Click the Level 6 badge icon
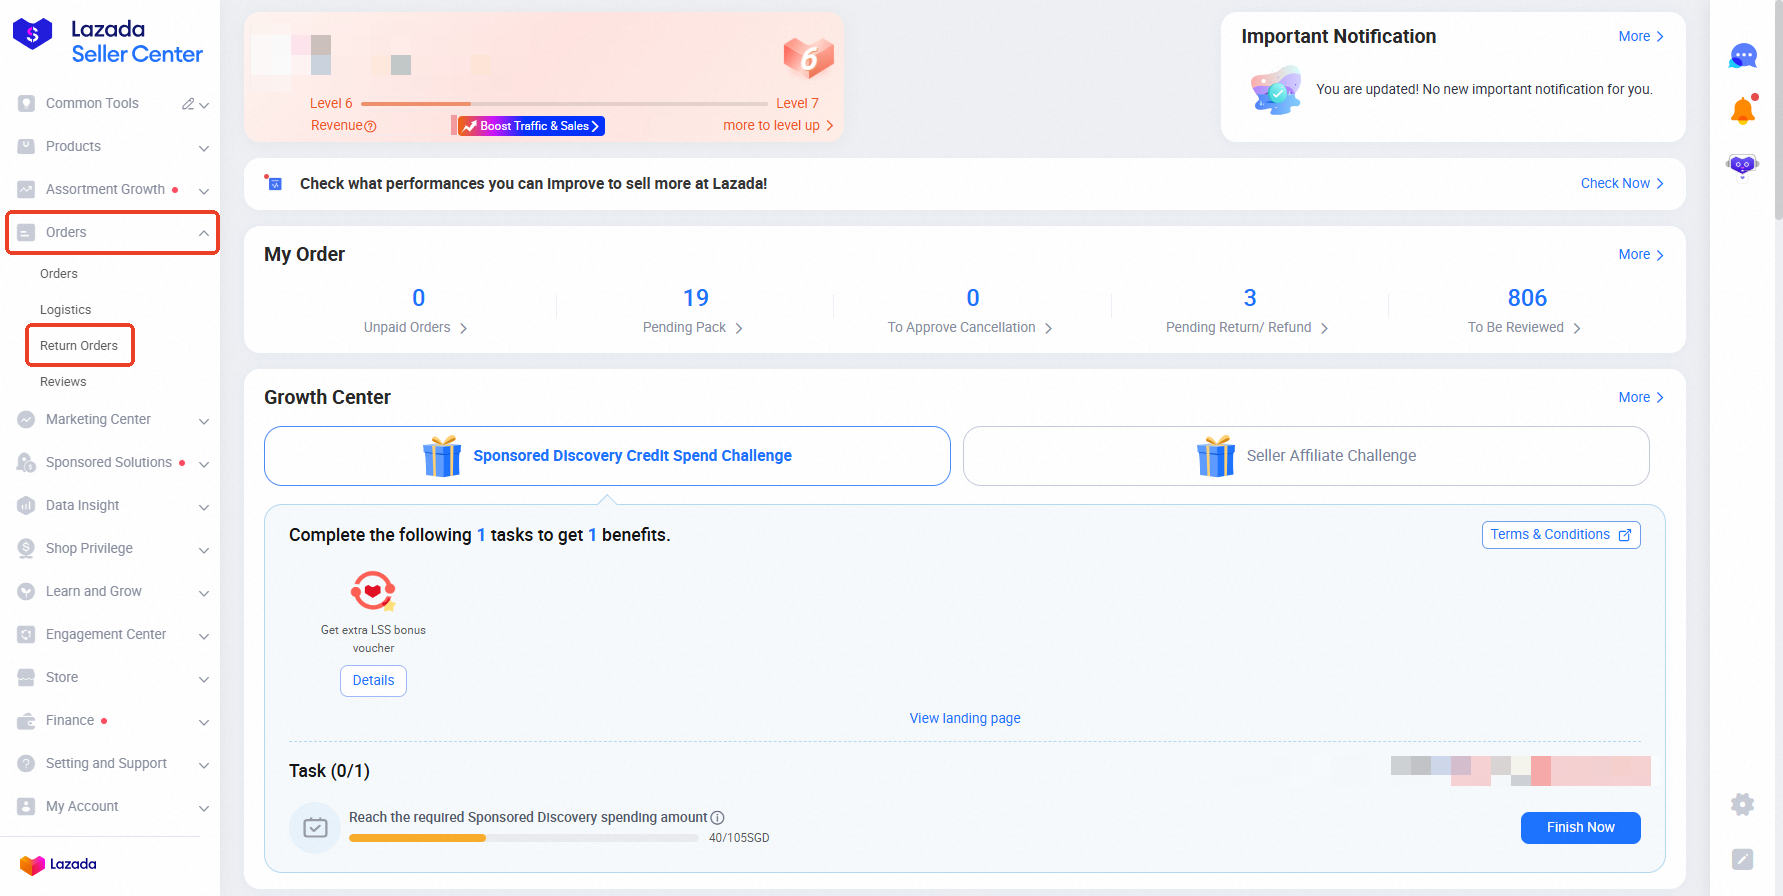Screen dimensions: 1783x896 (808, 58)
